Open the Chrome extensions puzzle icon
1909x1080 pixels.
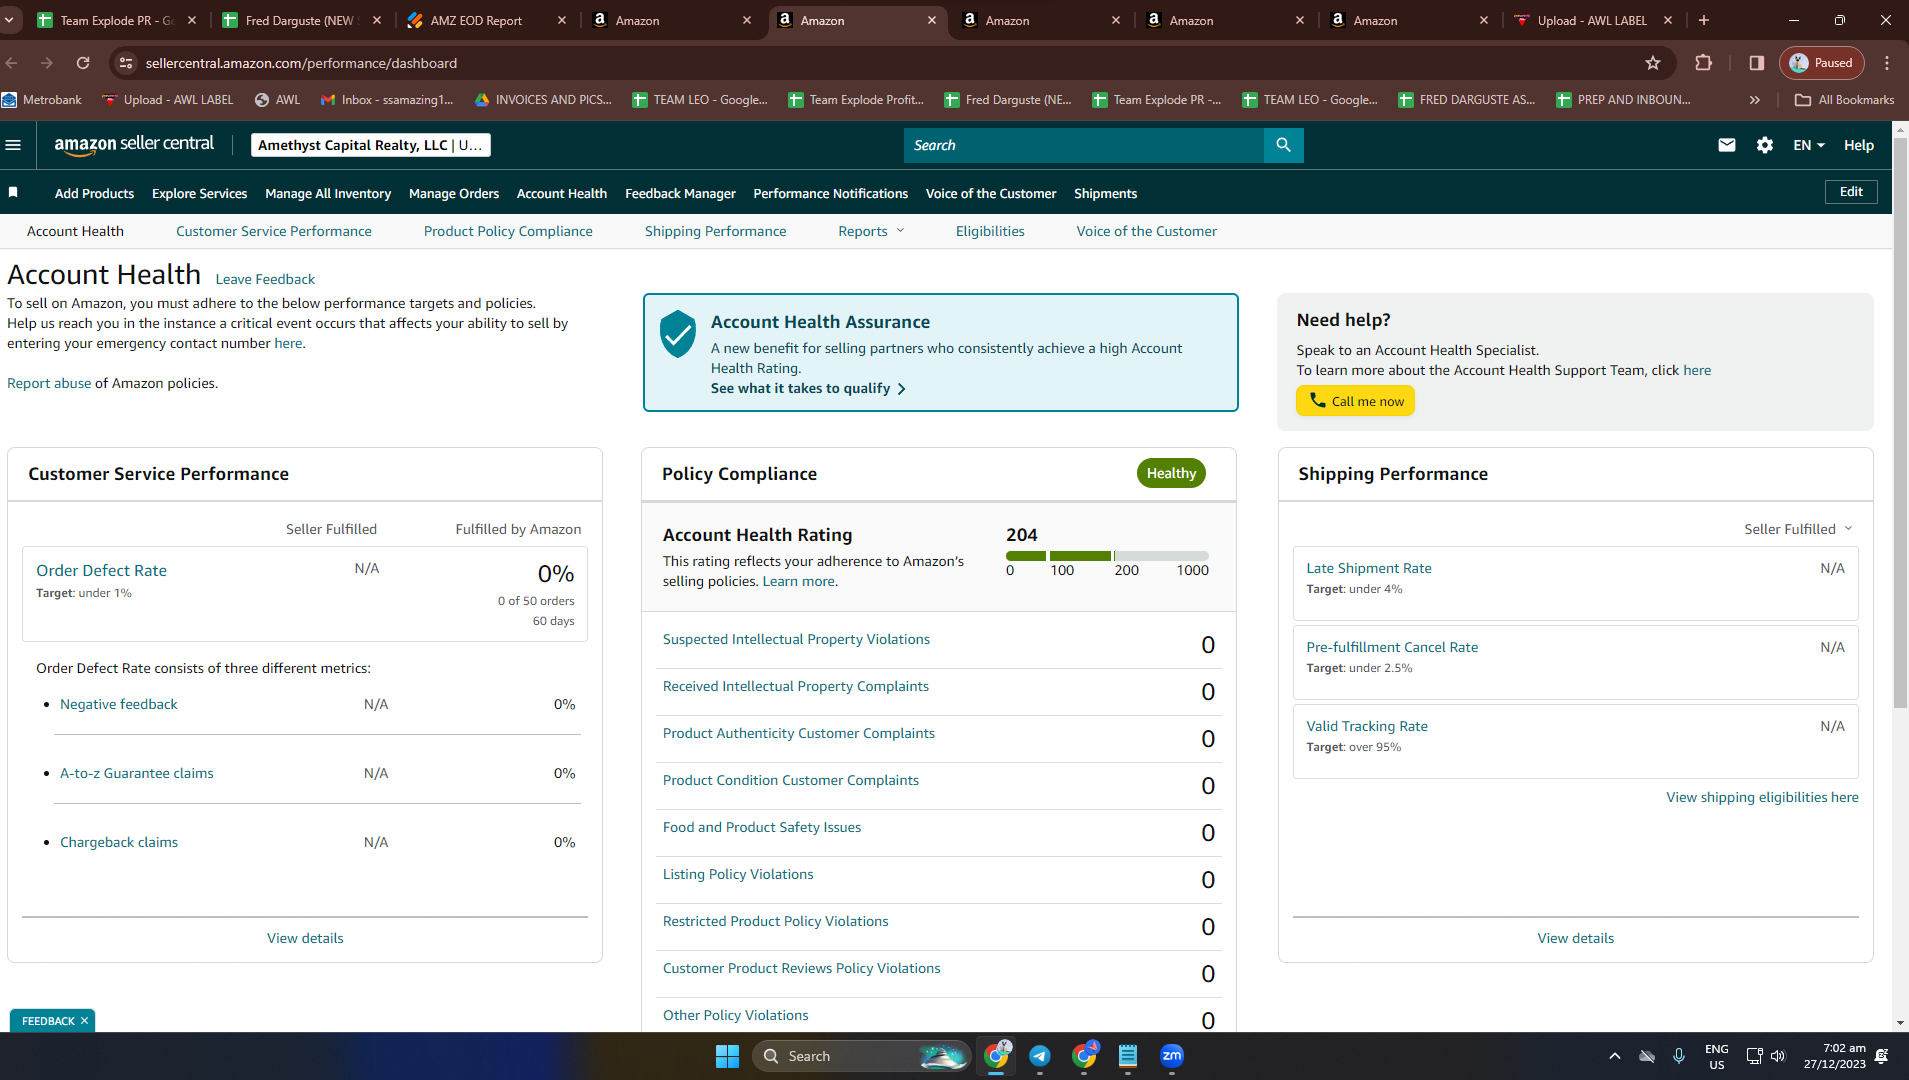(x=1704, y=63)
